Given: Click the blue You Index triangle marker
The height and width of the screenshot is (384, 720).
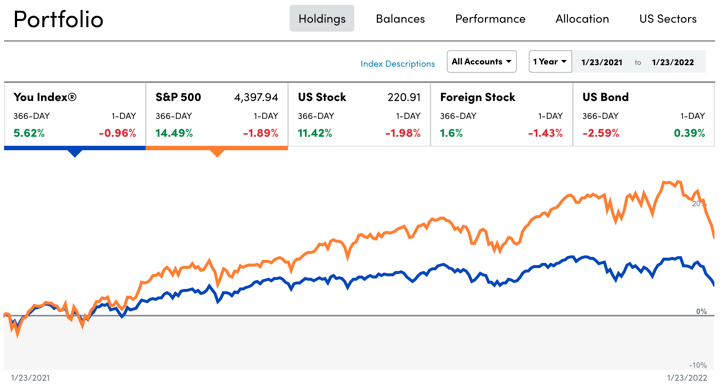Looking at the screenshot, I should pyautogui.click(x=74, y=153).
